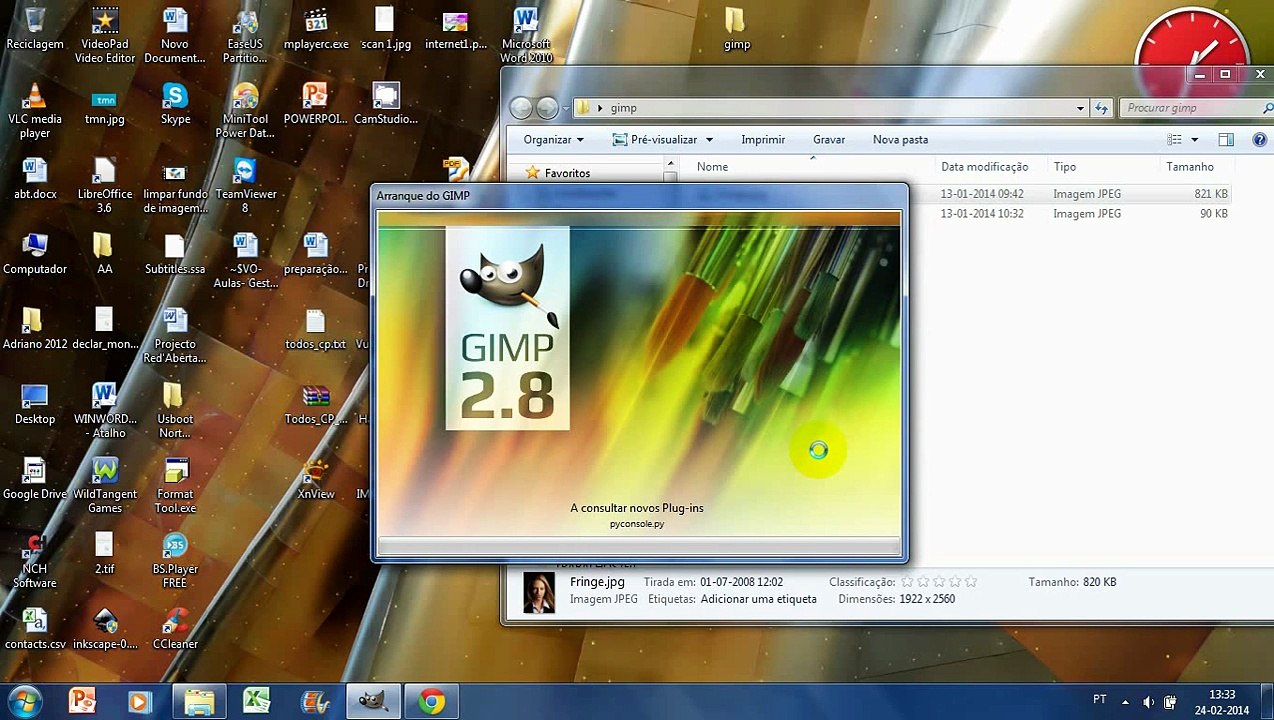Click the Procurar gimp search field
Viewport: 1274px width, 720px height.
click(x=1195, y=108)
